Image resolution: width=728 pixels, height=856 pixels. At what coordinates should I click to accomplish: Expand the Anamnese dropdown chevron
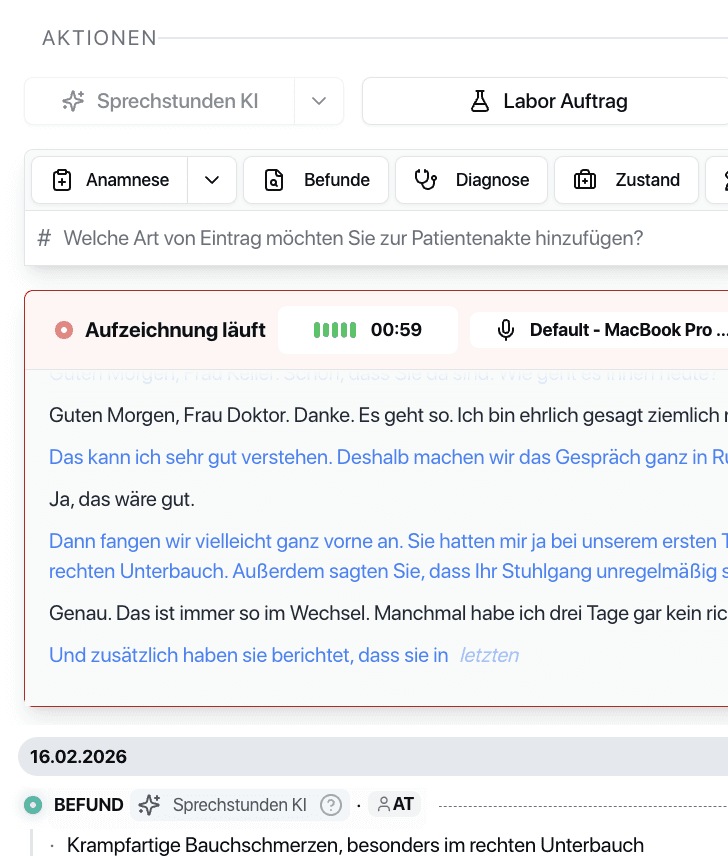[x=212, y=180]
